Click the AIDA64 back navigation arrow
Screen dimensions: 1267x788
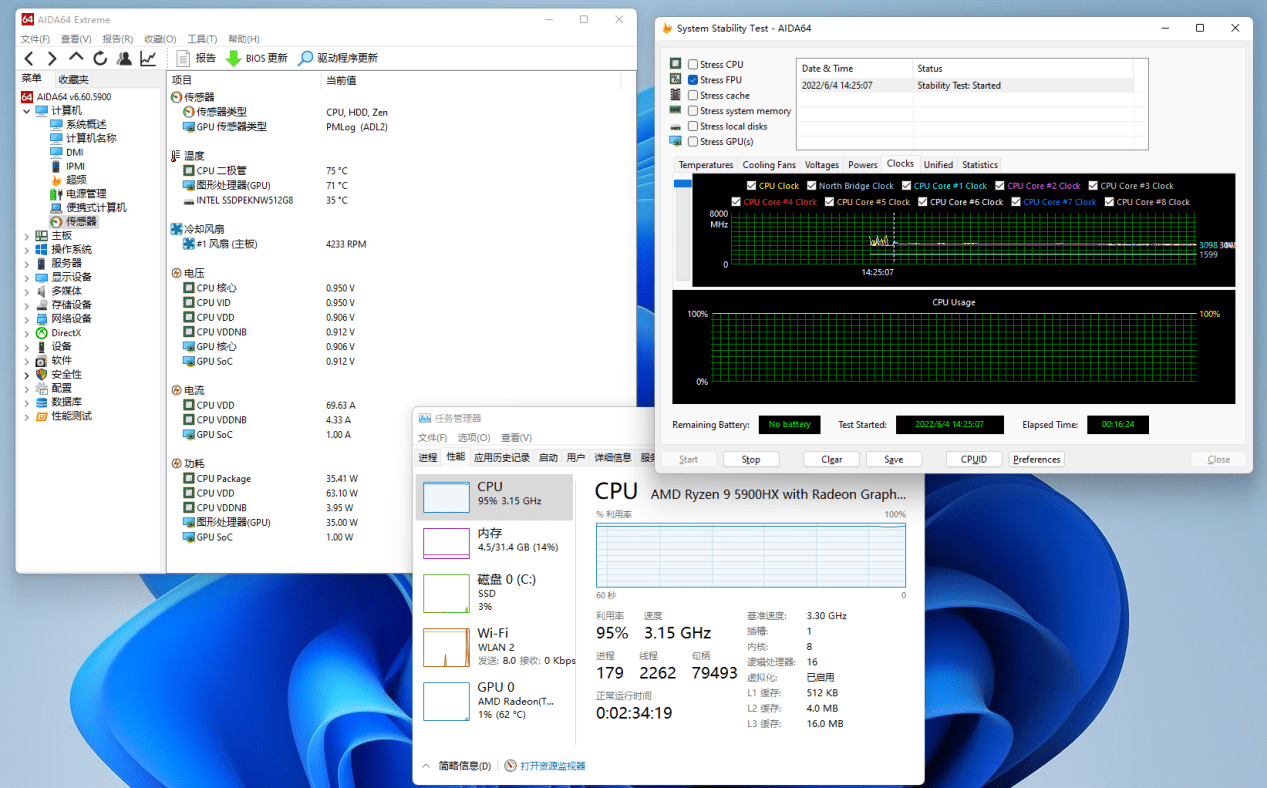click(x=29, y=58)
